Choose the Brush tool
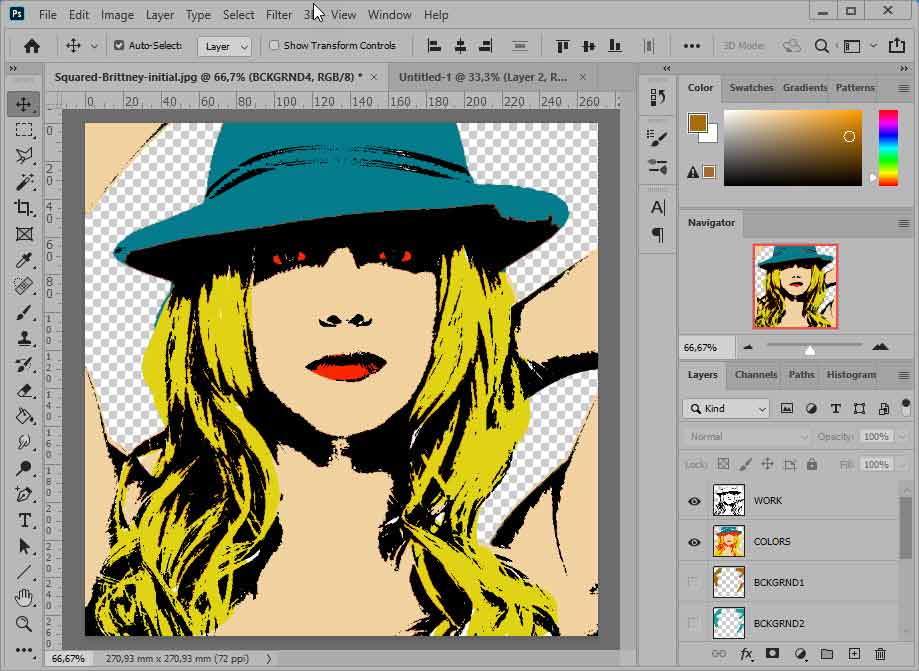The image size is (919, 671). coord(23,312)
